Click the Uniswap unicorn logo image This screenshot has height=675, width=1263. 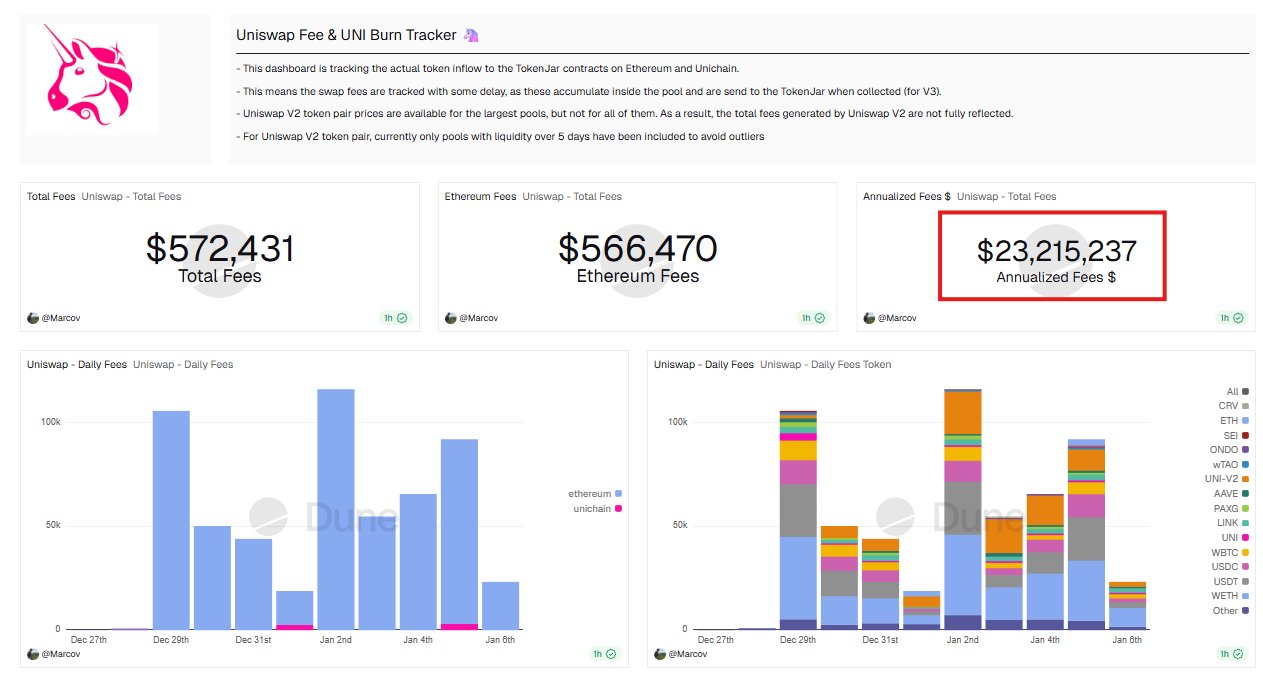point(91,79)
